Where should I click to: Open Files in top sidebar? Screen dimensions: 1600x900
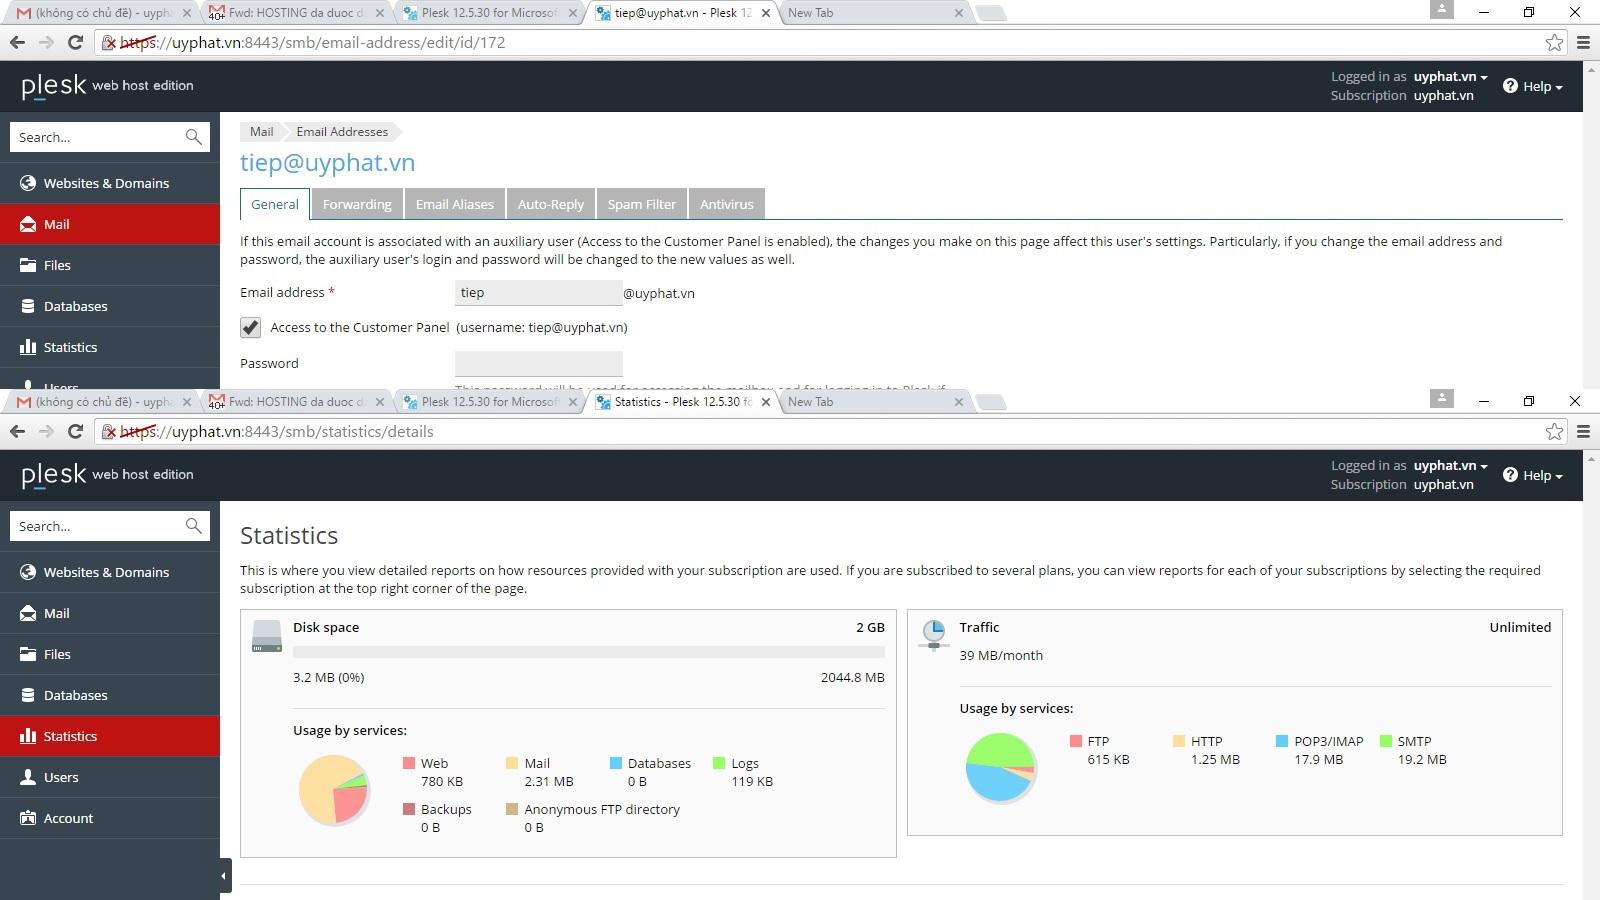click(x=110, y=265)
